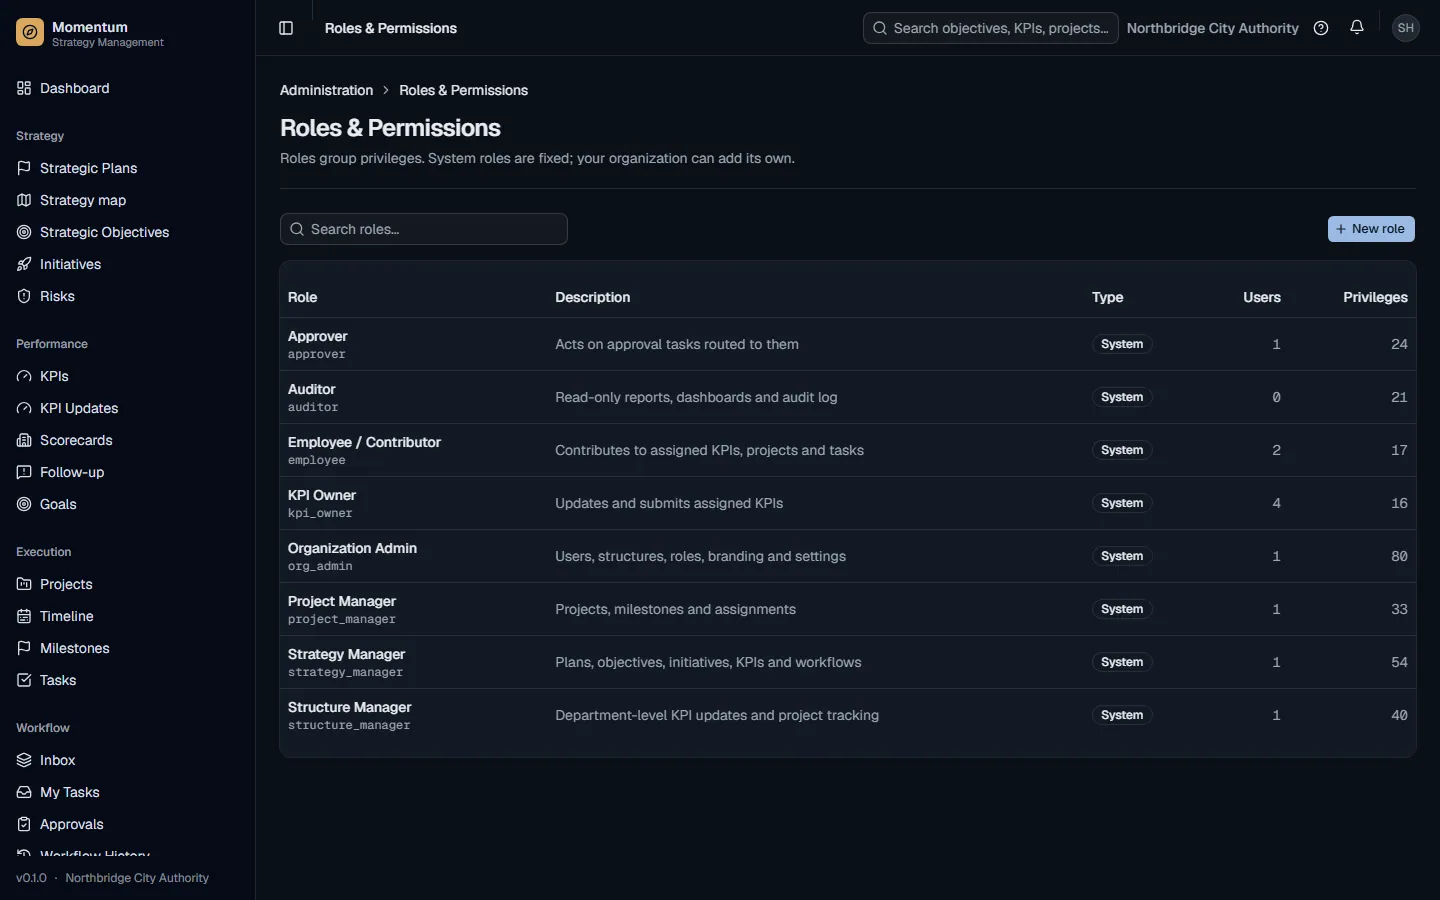Click the Milestones flag icon

24,648
